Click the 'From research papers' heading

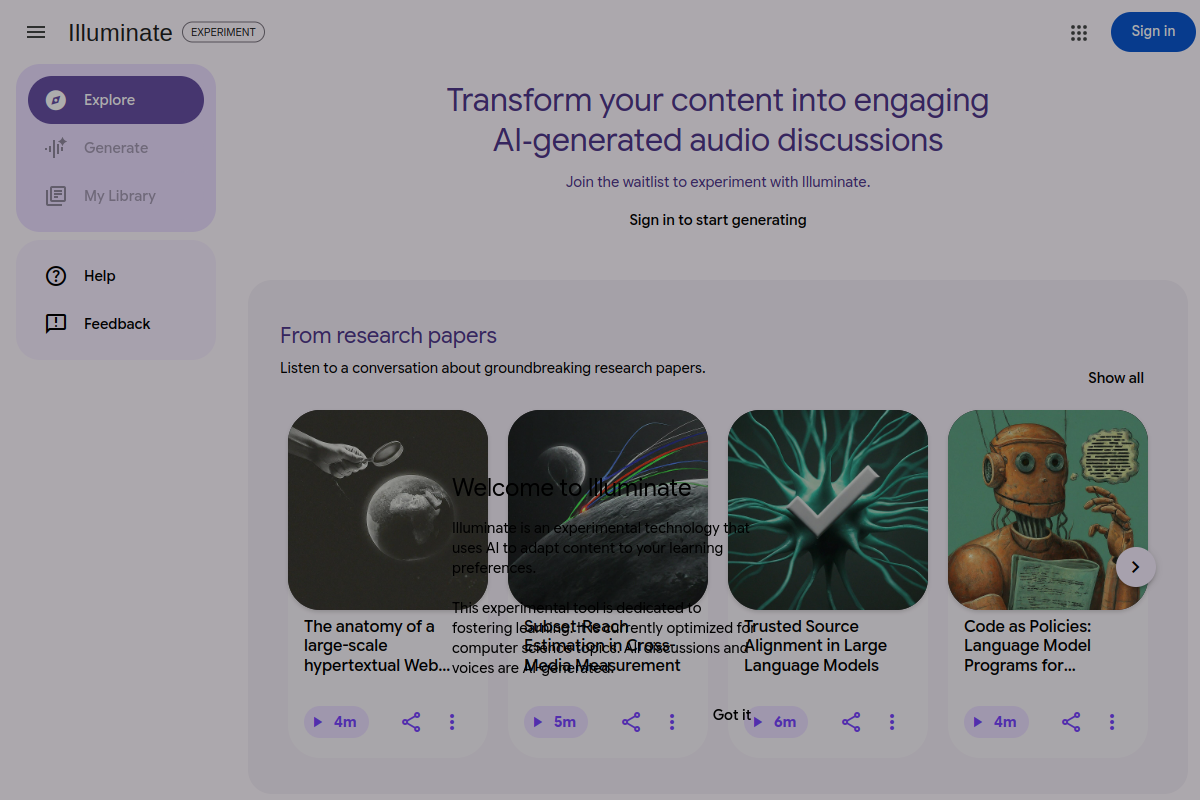tap(388, 336)
